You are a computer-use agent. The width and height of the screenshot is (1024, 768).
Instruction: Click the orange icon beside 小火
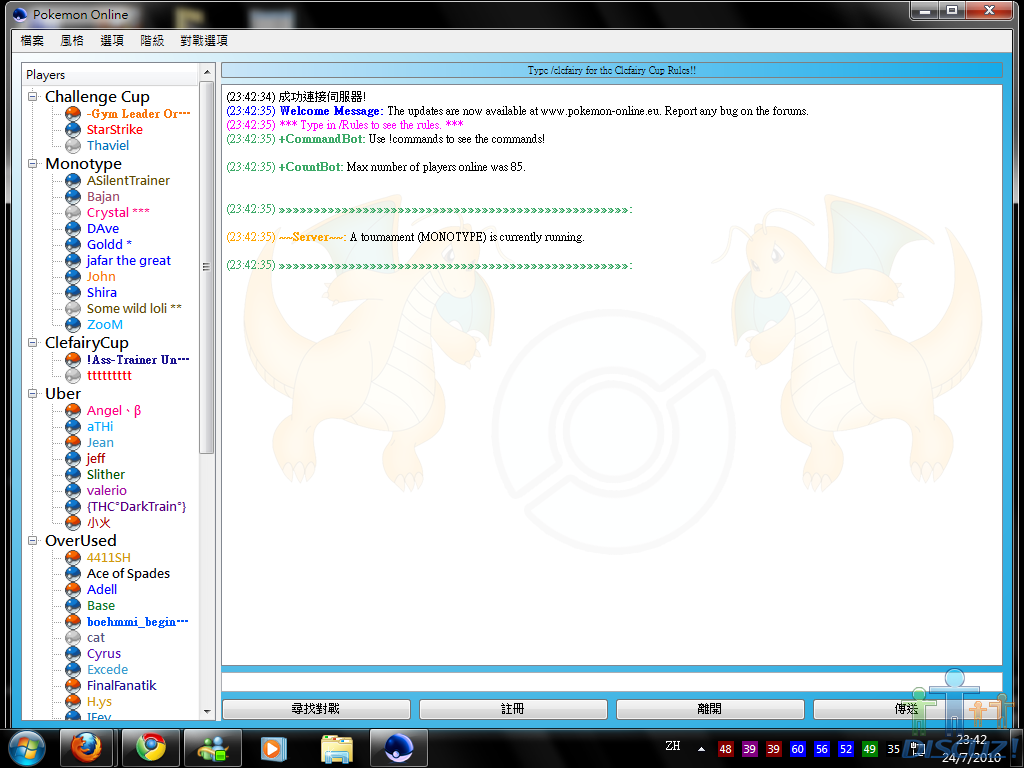click(x=73, y=522)
